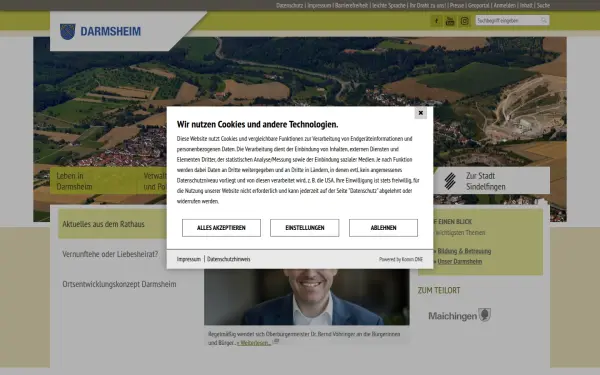Viewport: 600px width, 375px height.
Task: Open the YouTube icon in header
Action: [450, 21]
